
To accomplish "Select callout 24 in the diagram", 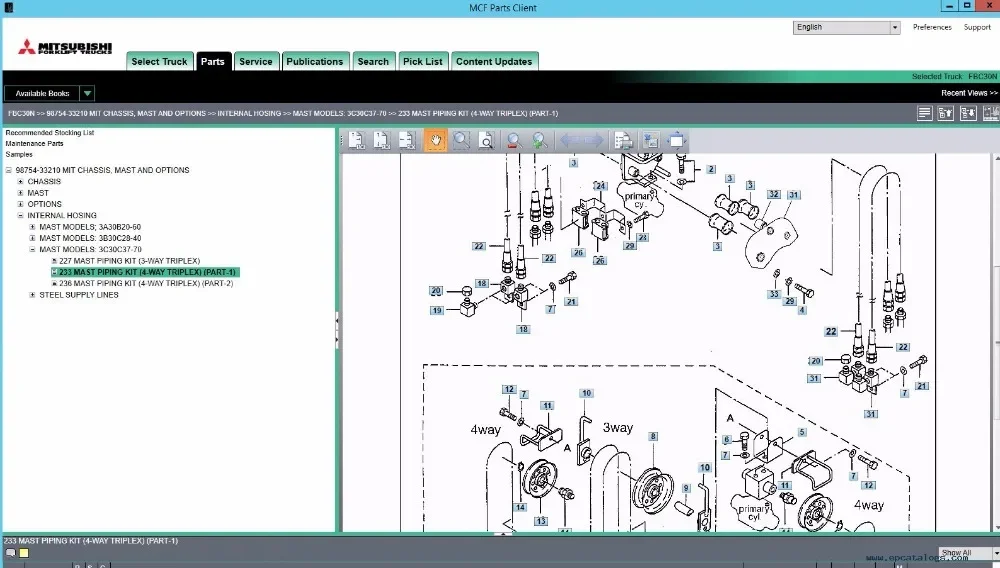I will tap(600, 186).
